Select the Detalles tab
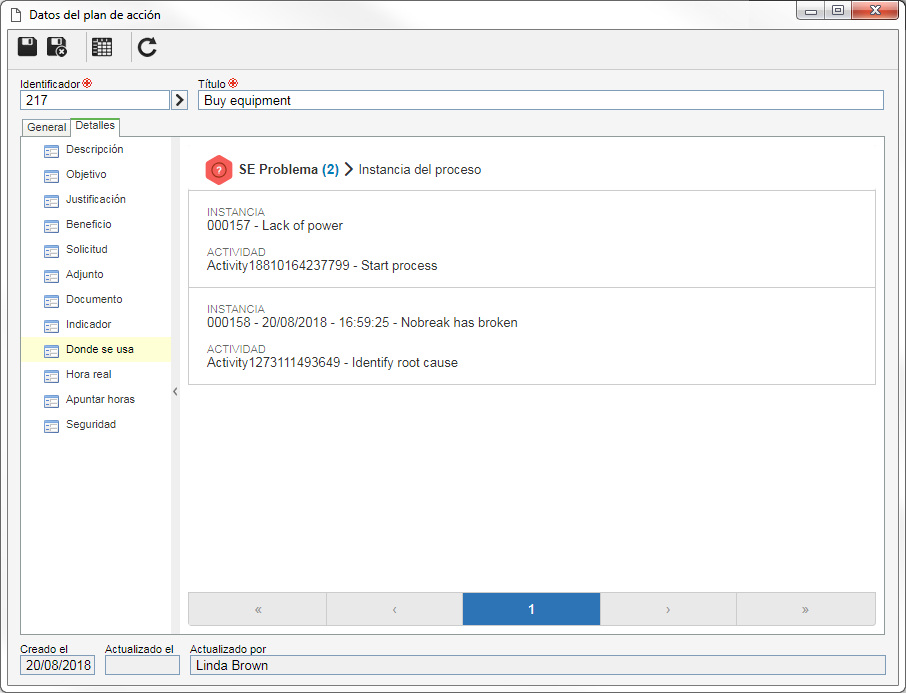The height and width of the screenshot is (693, 906). point(95,125)
